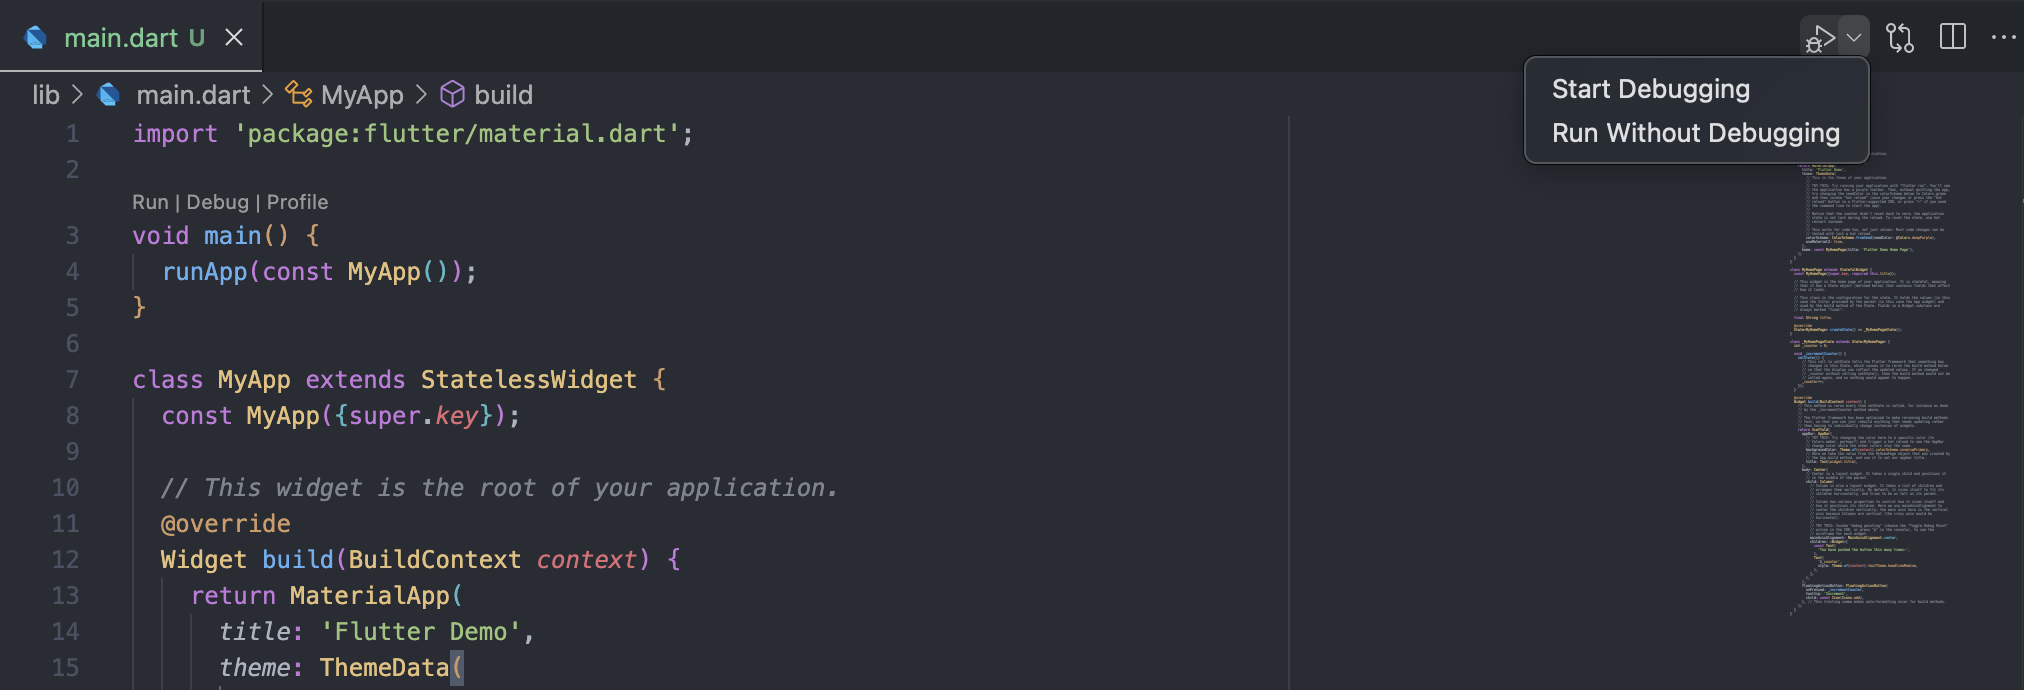The width and height of the screenshot is (2024, 690).
Task: Open the source control changes icon
Action: (x=1900, y=38)
